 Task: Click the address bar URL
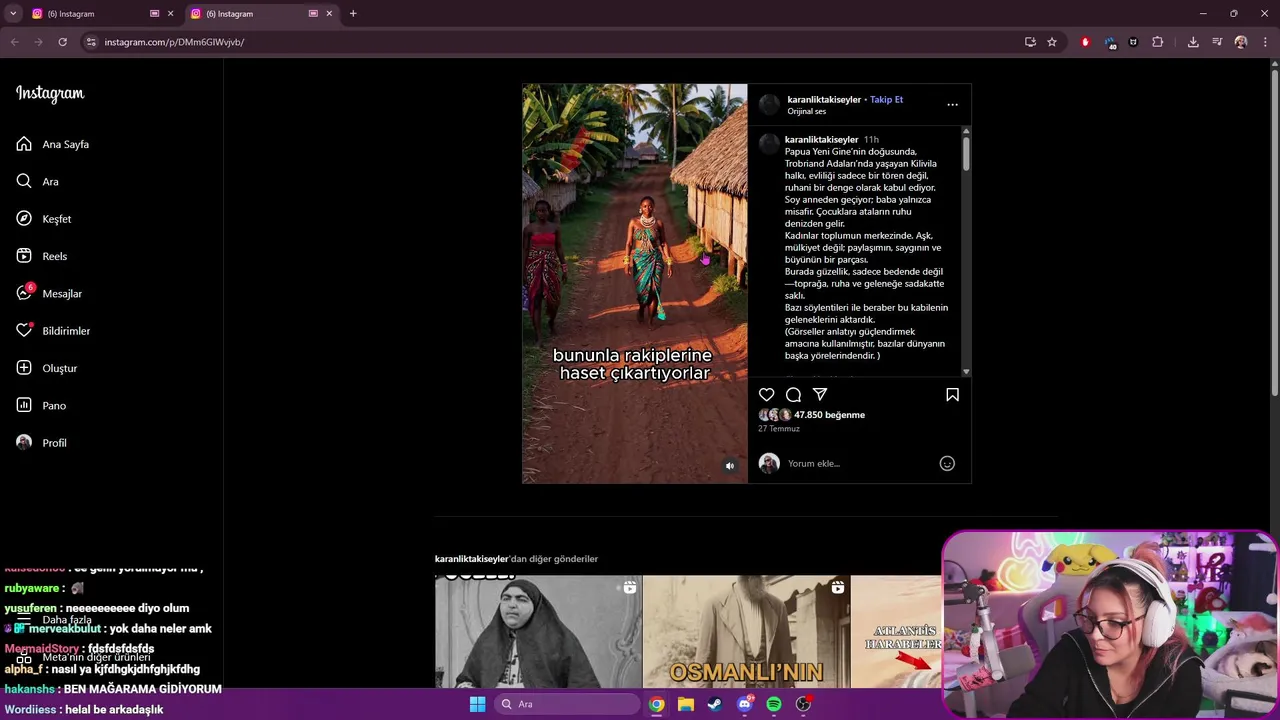[174, 42]
